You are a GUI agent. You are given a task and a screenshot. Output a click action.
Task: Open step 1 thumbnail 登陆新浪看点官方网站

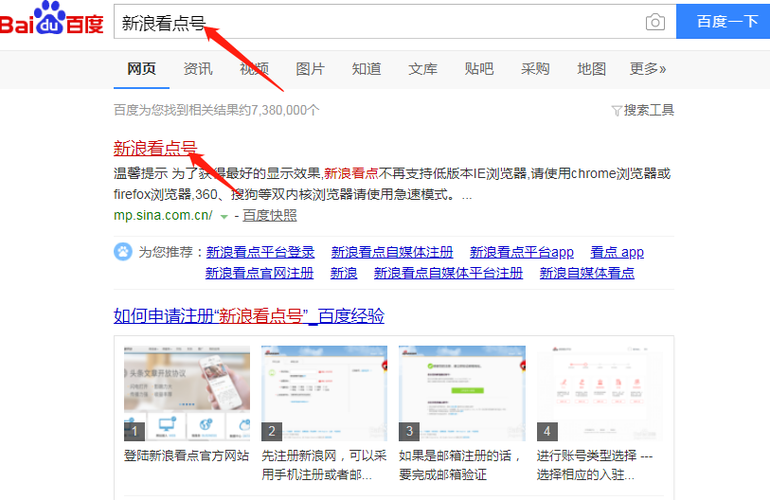coord(187,393)
